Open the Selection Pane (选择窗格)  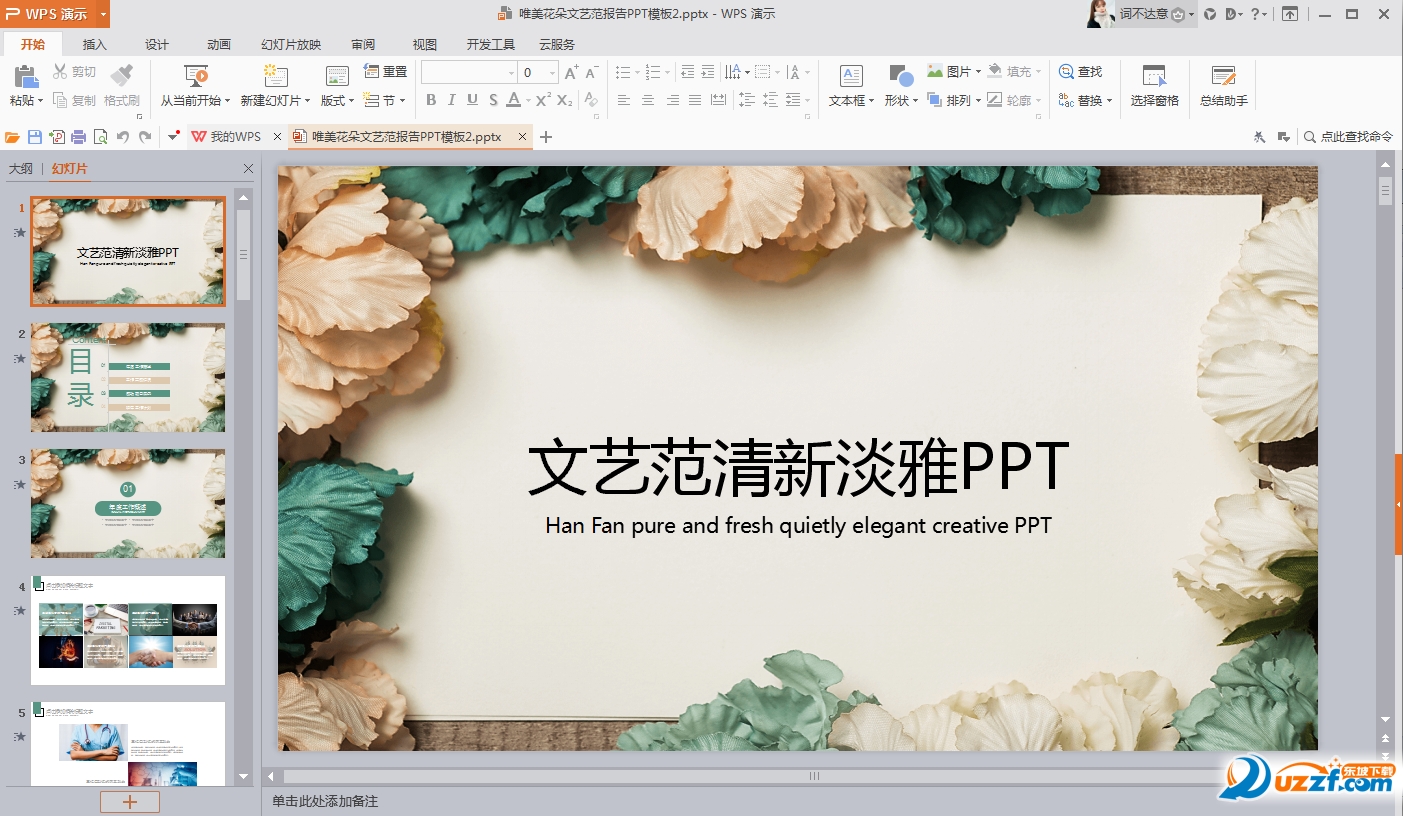coord(1155,86)
